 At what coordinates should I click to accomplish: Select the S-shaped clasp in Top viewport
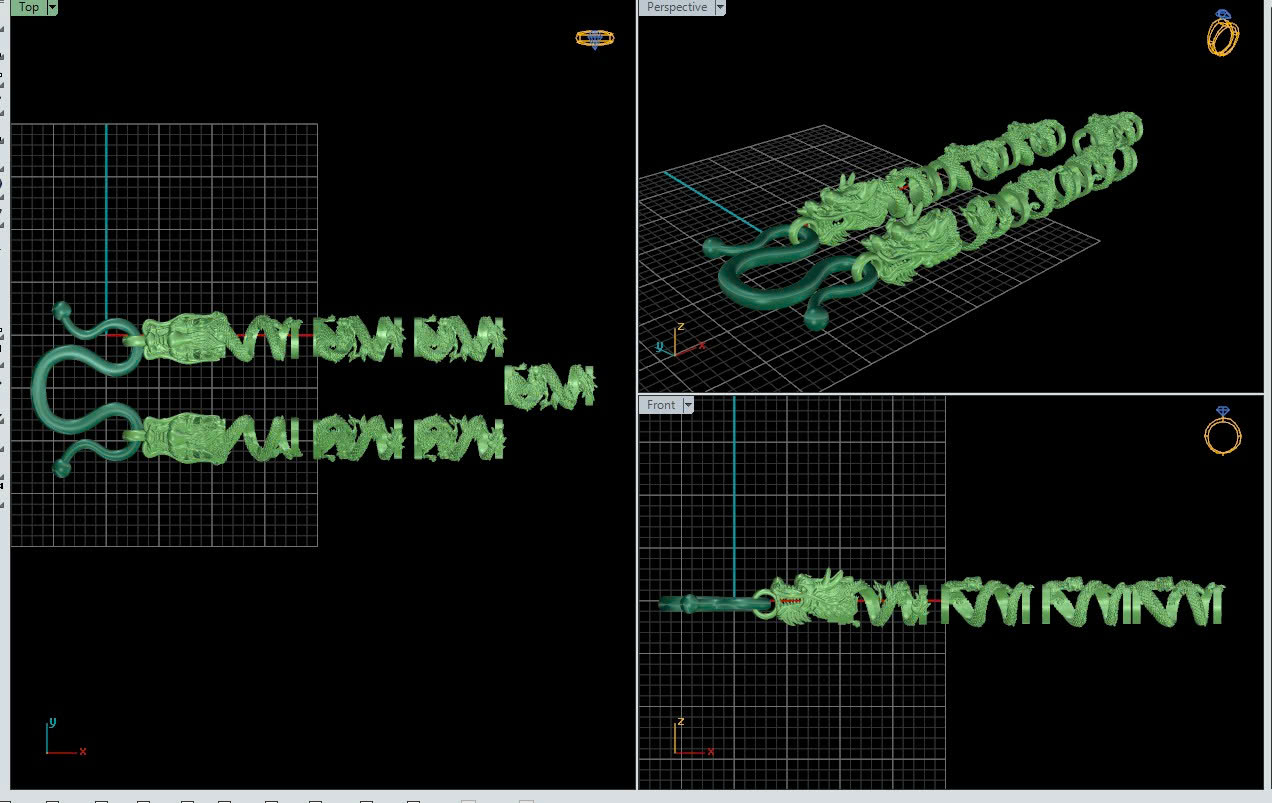[85, 388]
